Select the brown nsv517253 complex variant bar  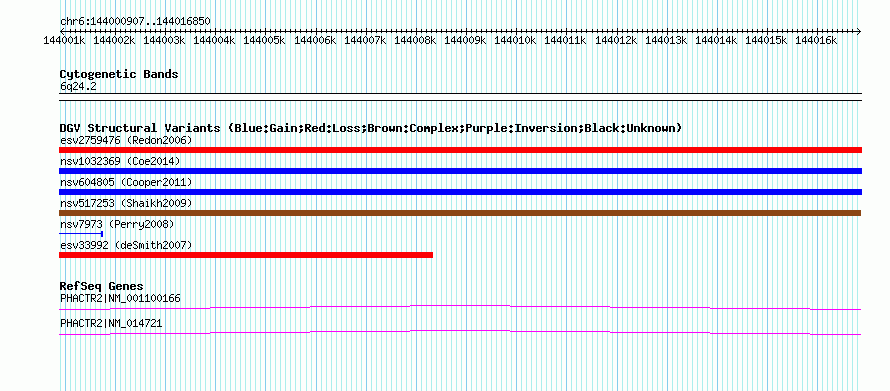click(460, 213)
